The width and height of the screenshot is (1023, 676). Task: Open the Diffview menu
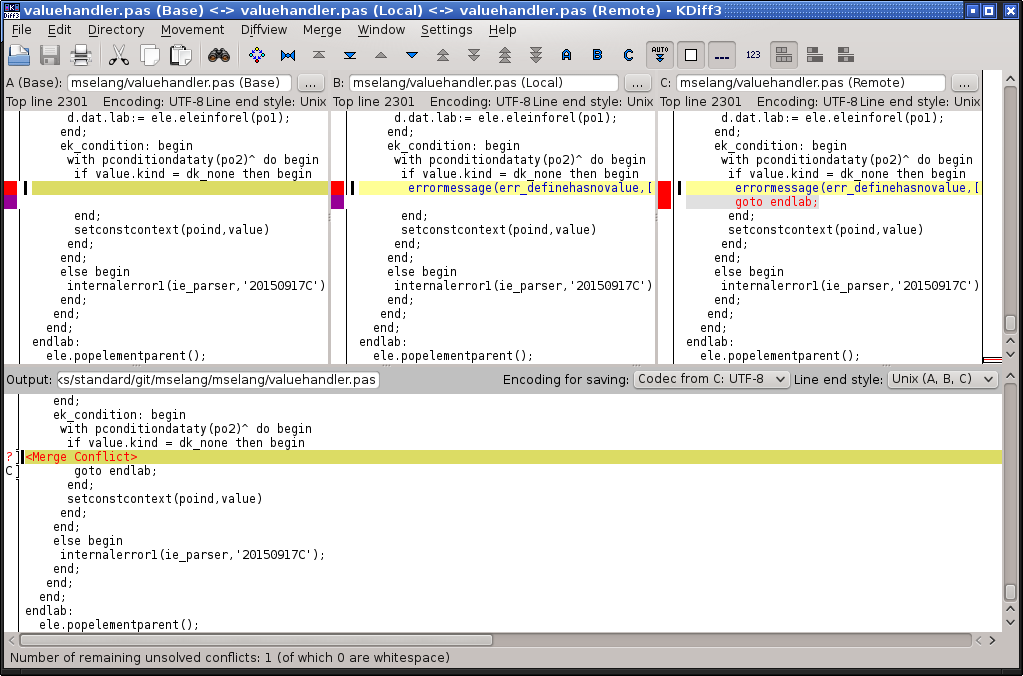[263, 30]
